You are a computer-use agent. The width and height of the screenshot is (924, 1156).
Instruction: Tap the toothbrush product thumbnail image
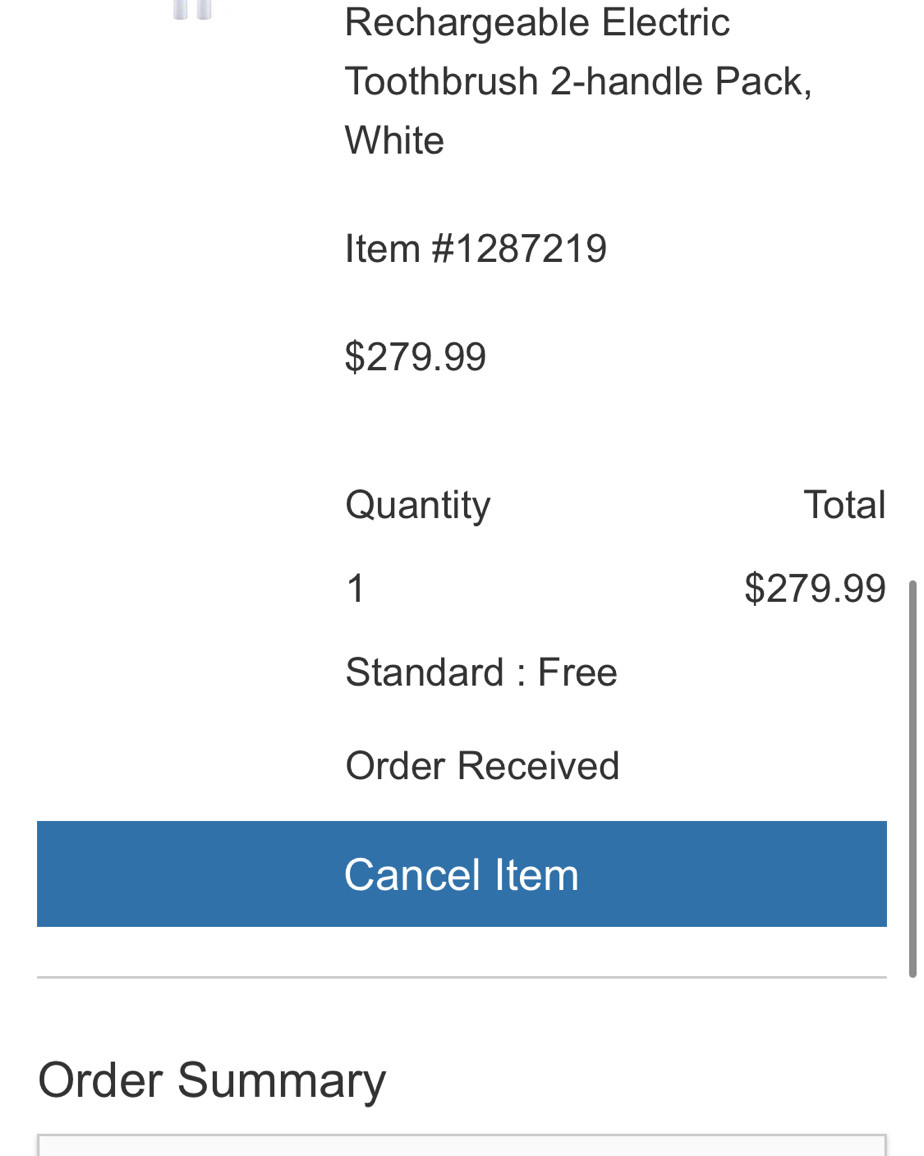click(192, 10)
